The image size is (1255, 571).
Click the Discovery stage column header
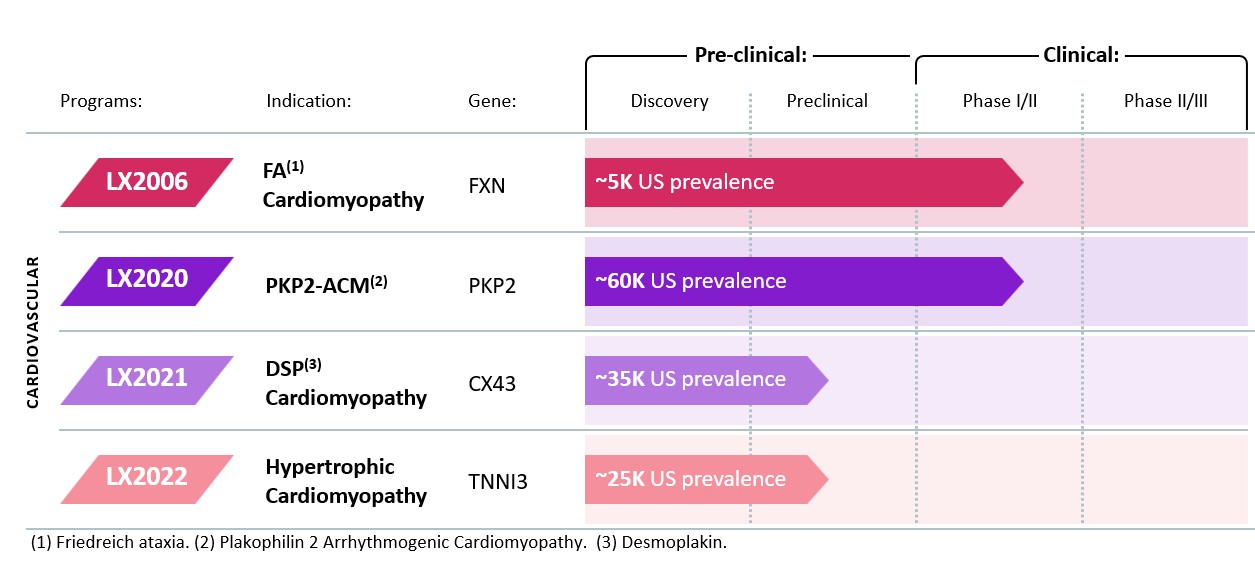(x=669, y=101)
